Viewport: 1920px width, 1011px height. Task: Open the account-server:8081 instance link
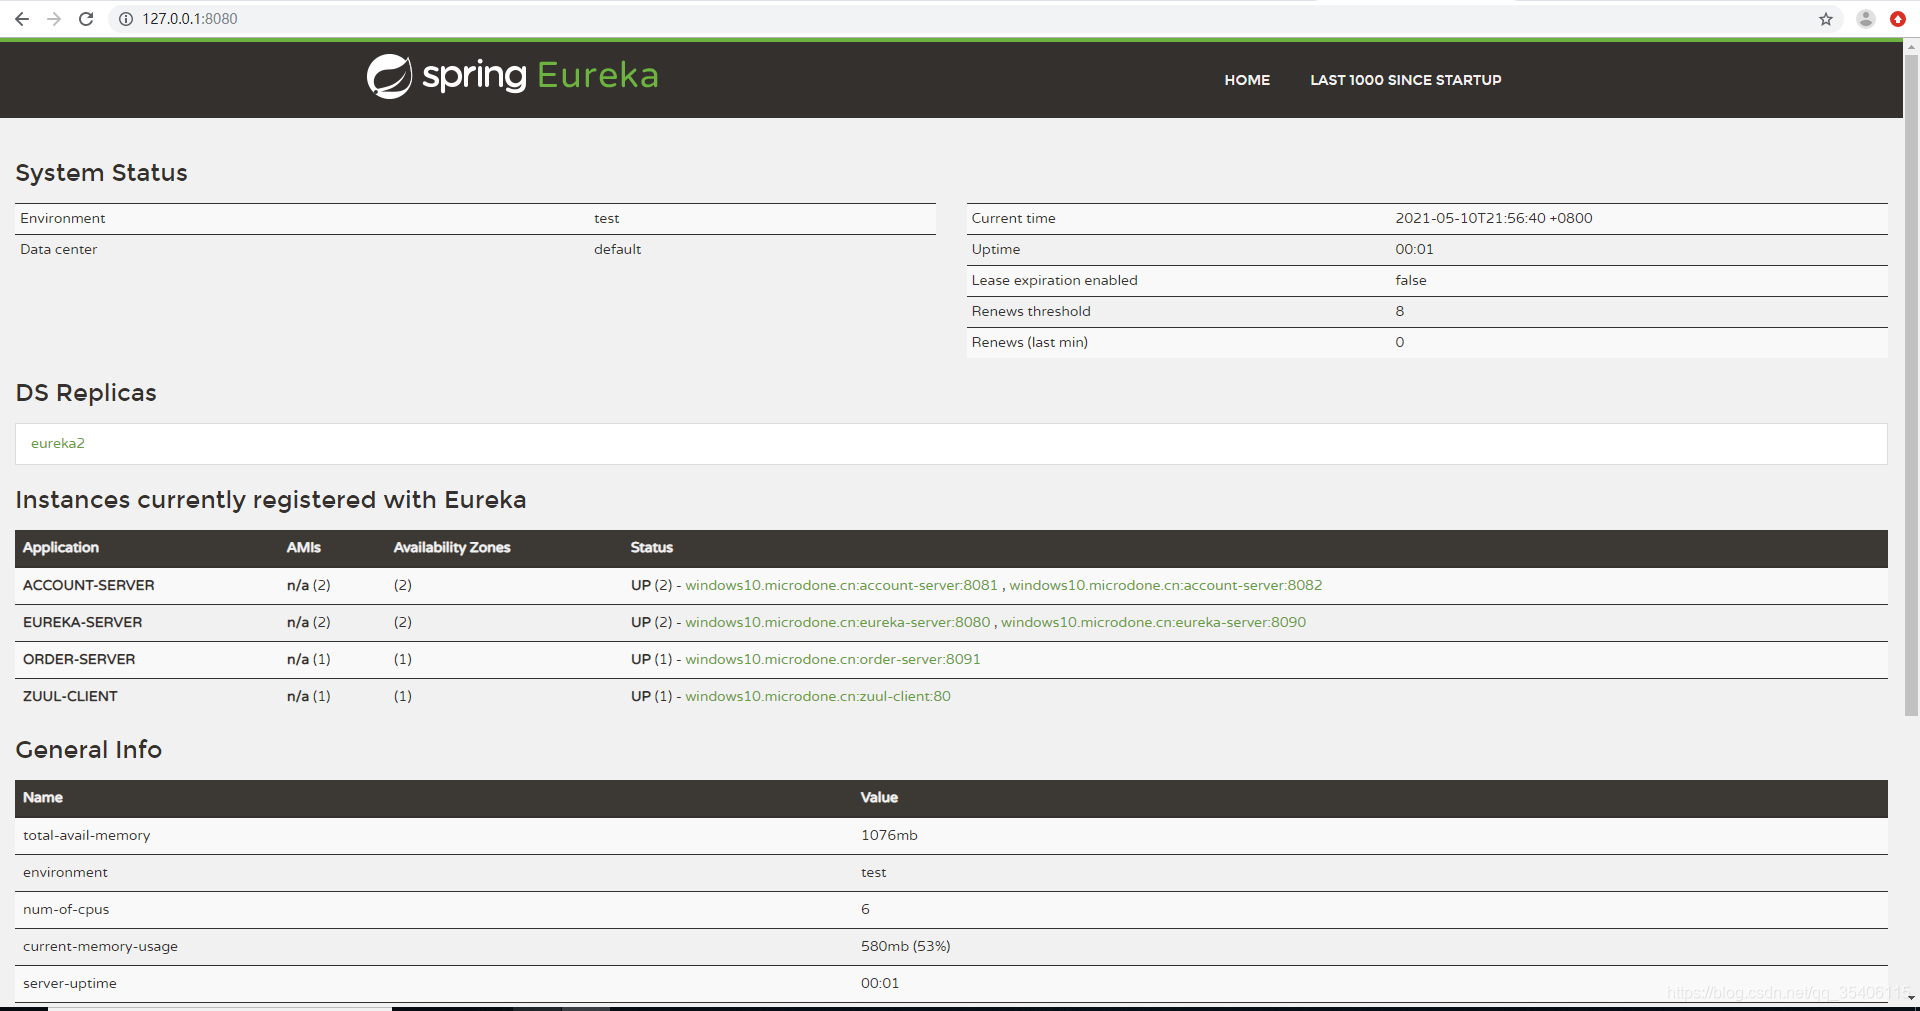pos(841,585)
